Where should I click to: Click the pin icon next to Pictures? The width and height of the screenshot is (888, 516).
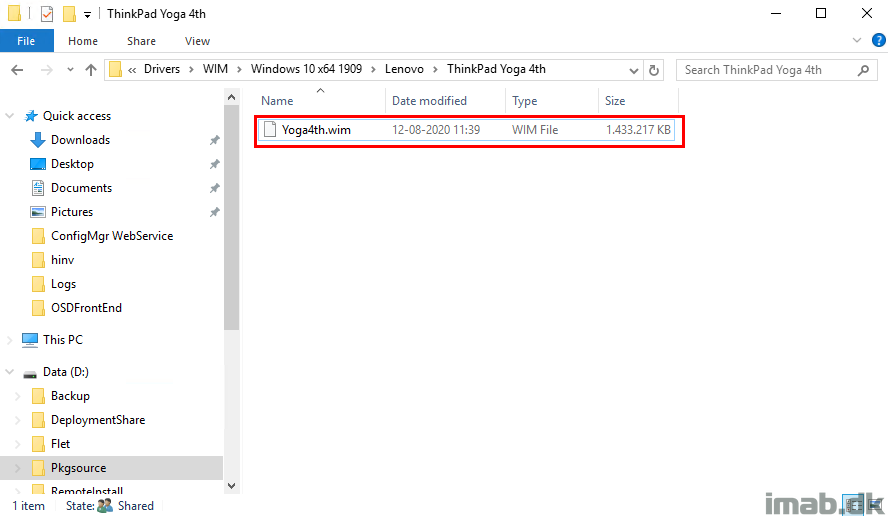click(x=215, y=212)
